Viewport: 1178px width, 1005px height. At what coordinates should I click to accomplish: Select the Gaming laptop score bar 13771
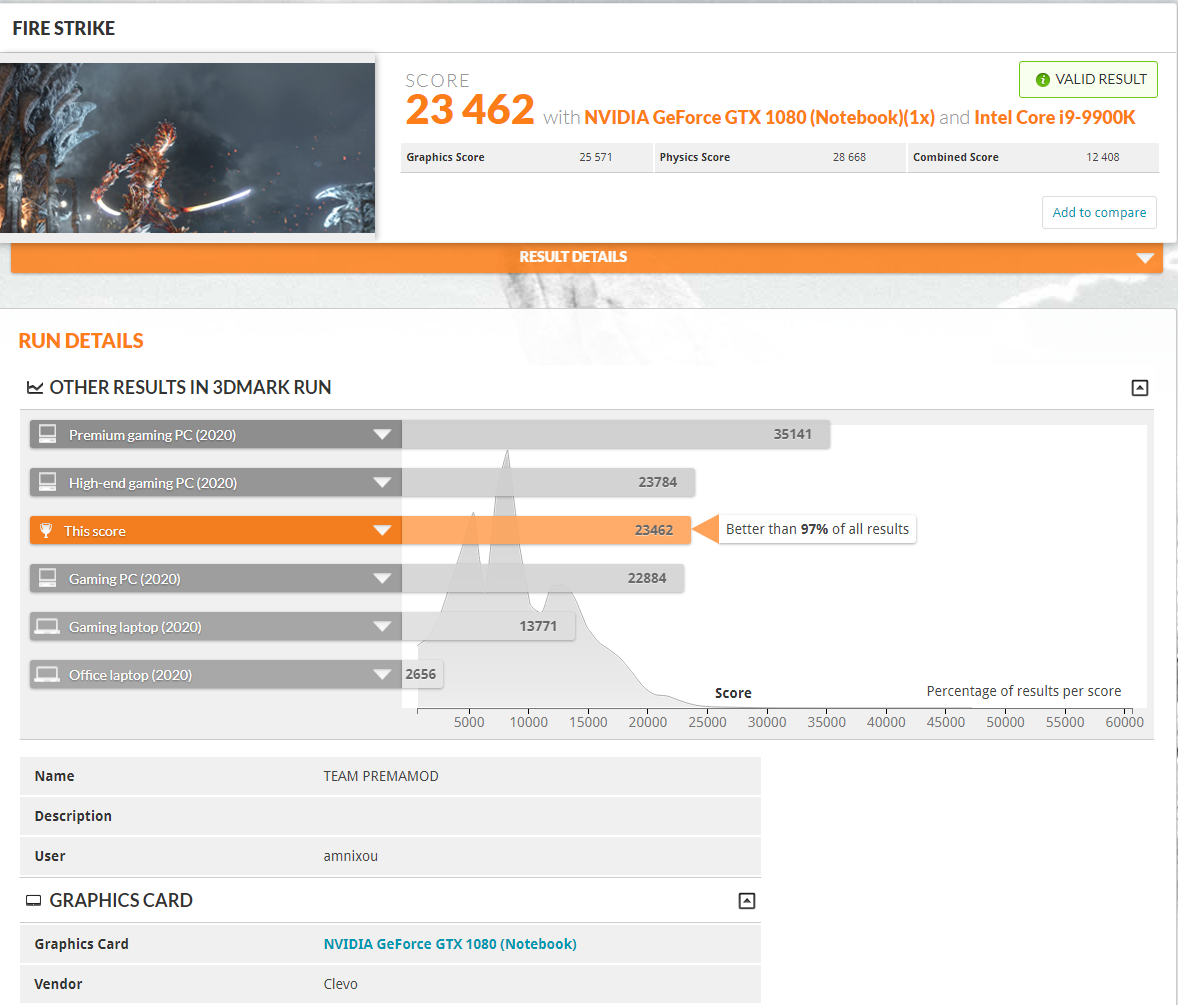coord(488,626)
